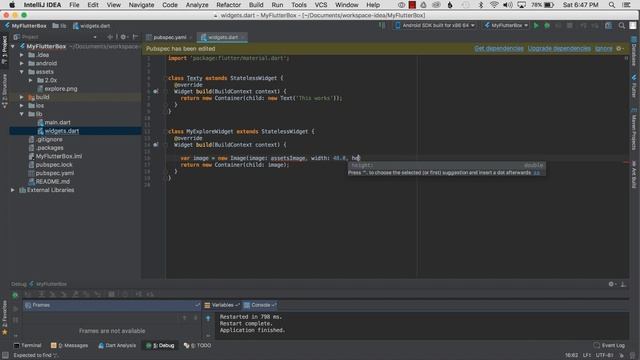The width and height of the screenshot is (640, 360).
Task: Open the Refactor menu
Action: click(x=228, y=5)
